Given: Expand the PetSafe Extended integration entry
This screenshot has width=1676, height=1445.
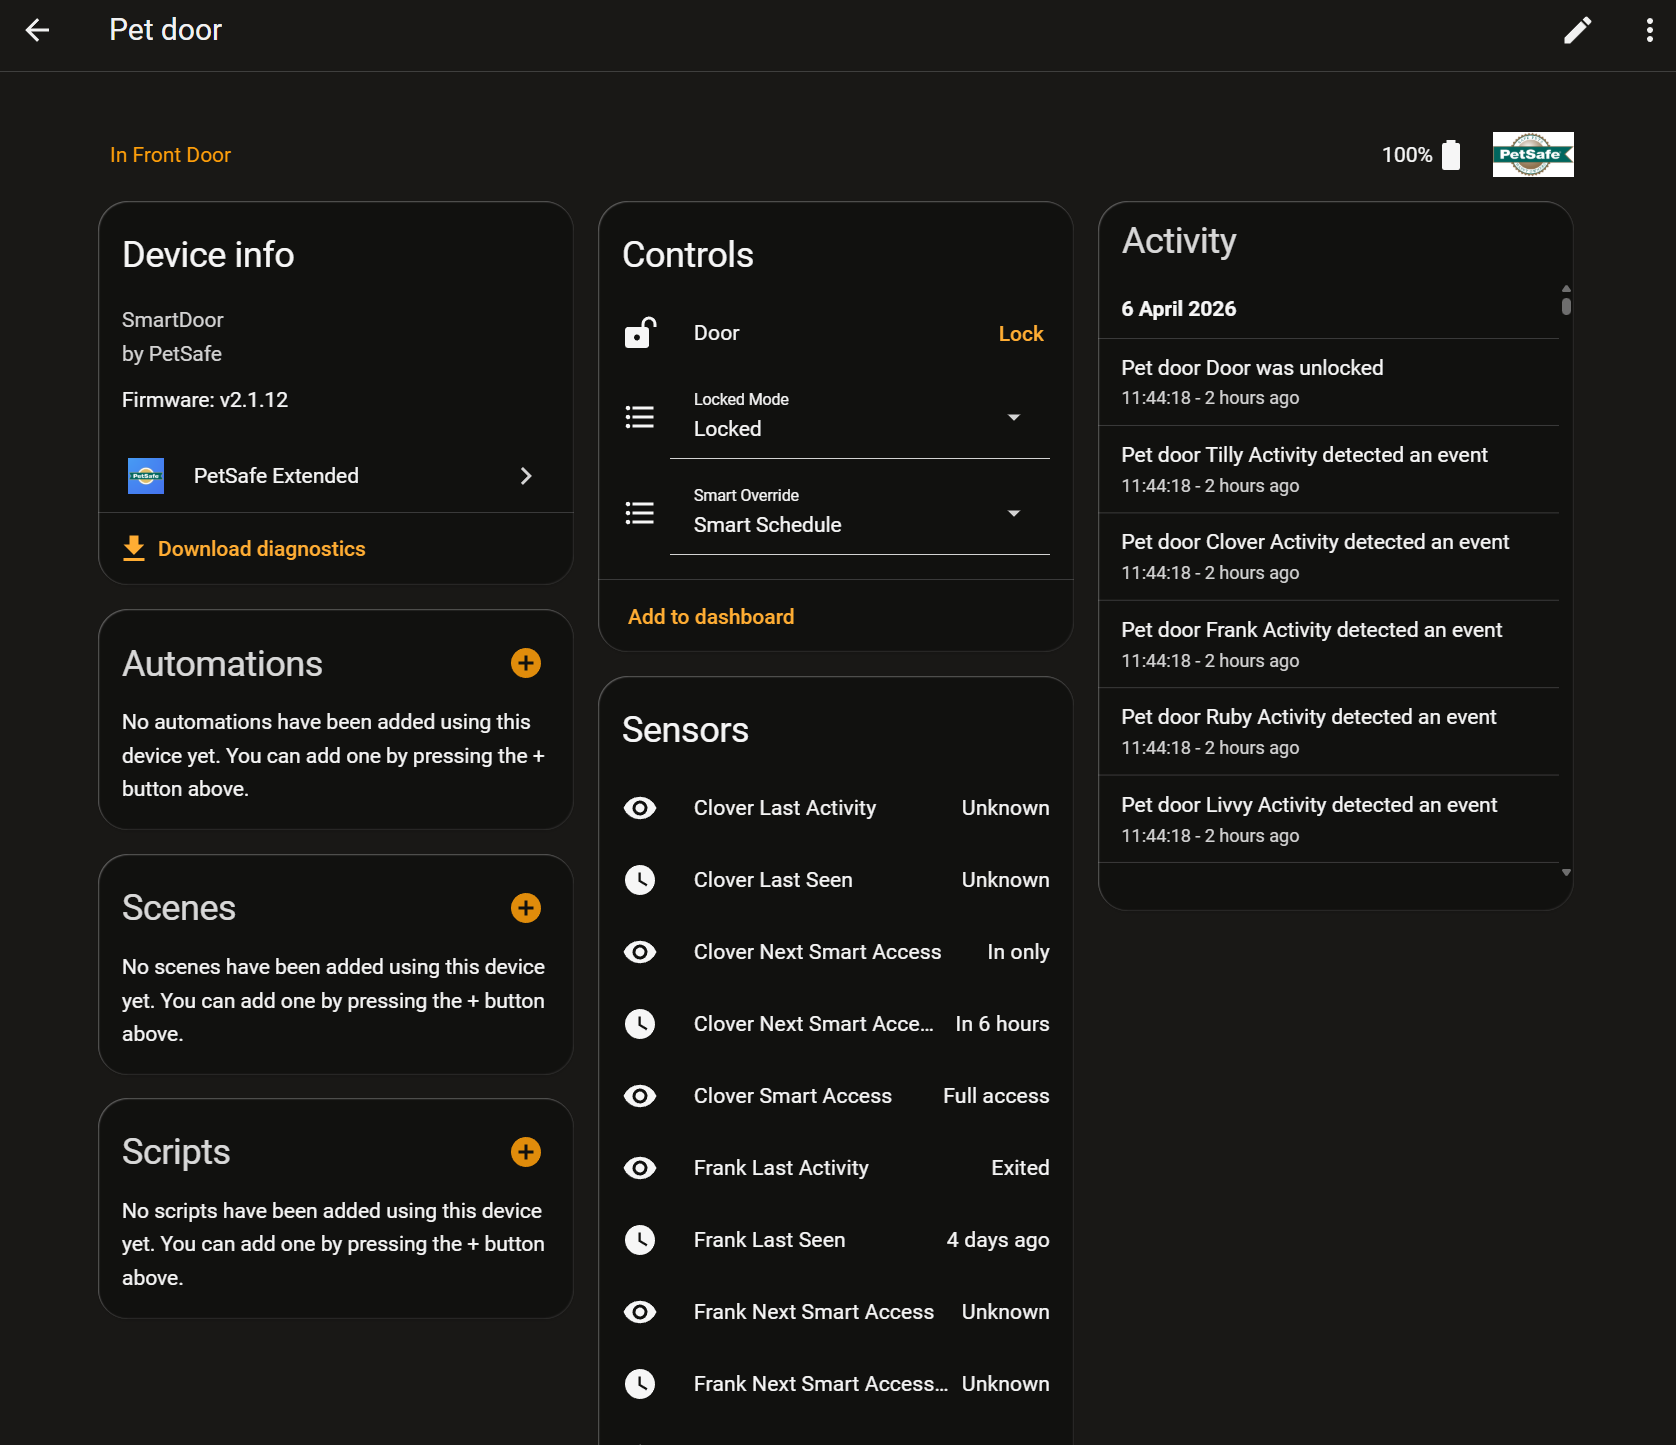Looking at the screenshot, I should [x=336, y=476].
